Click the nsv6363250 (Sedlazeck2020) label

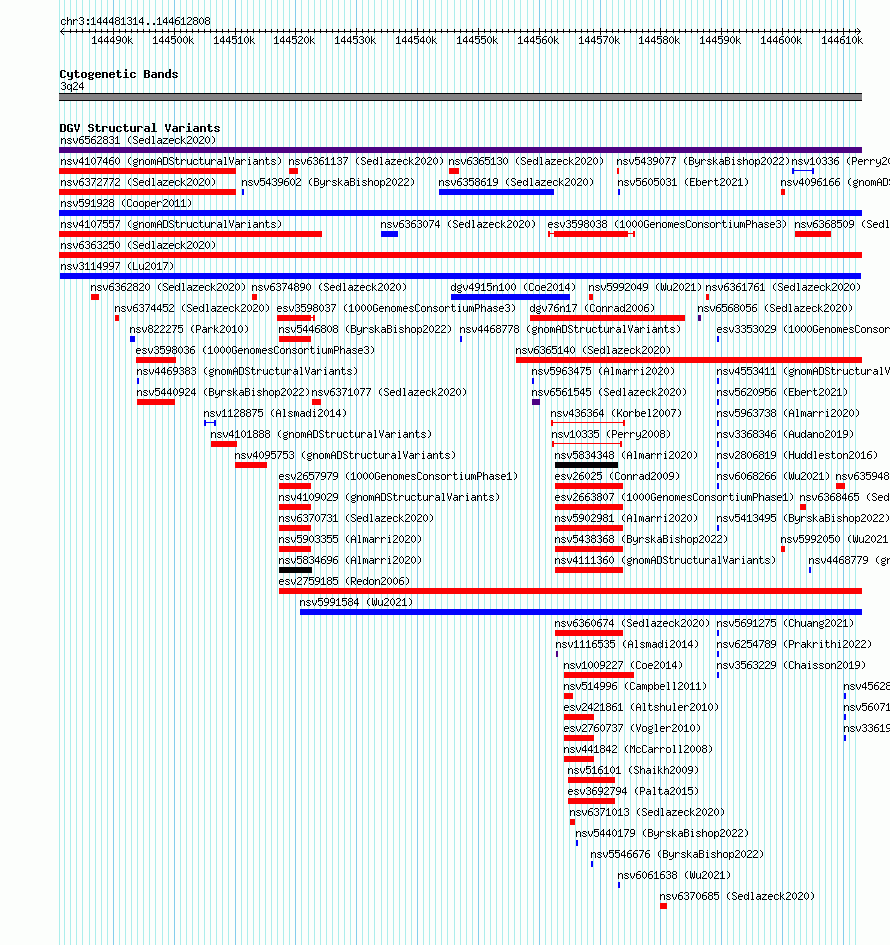(x=138, y=245)
